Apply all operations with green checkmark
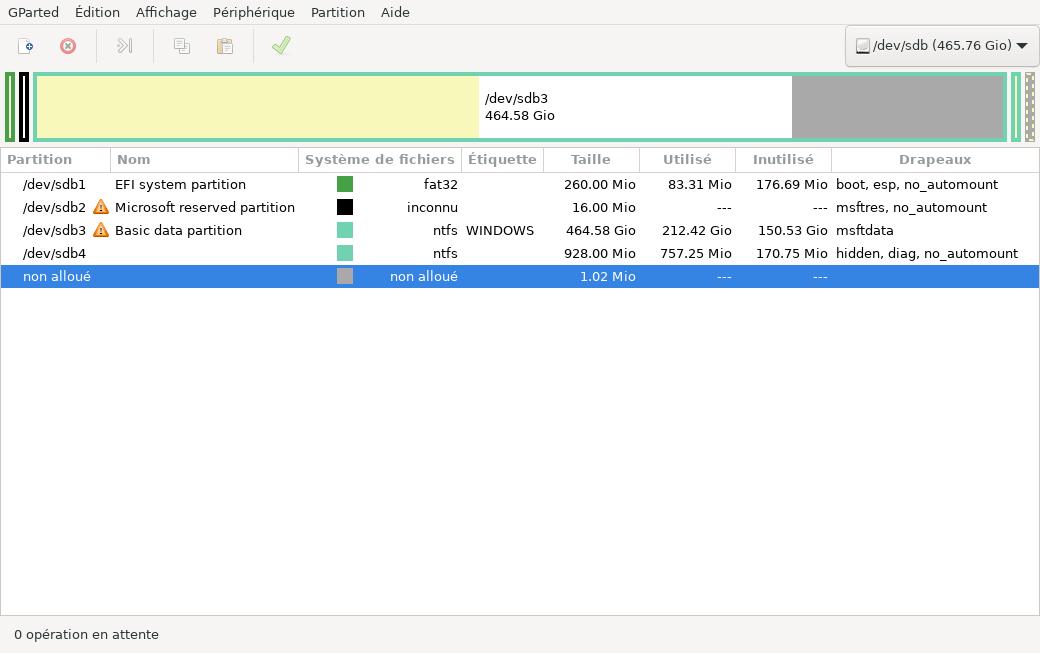 (x=281, y=46)
